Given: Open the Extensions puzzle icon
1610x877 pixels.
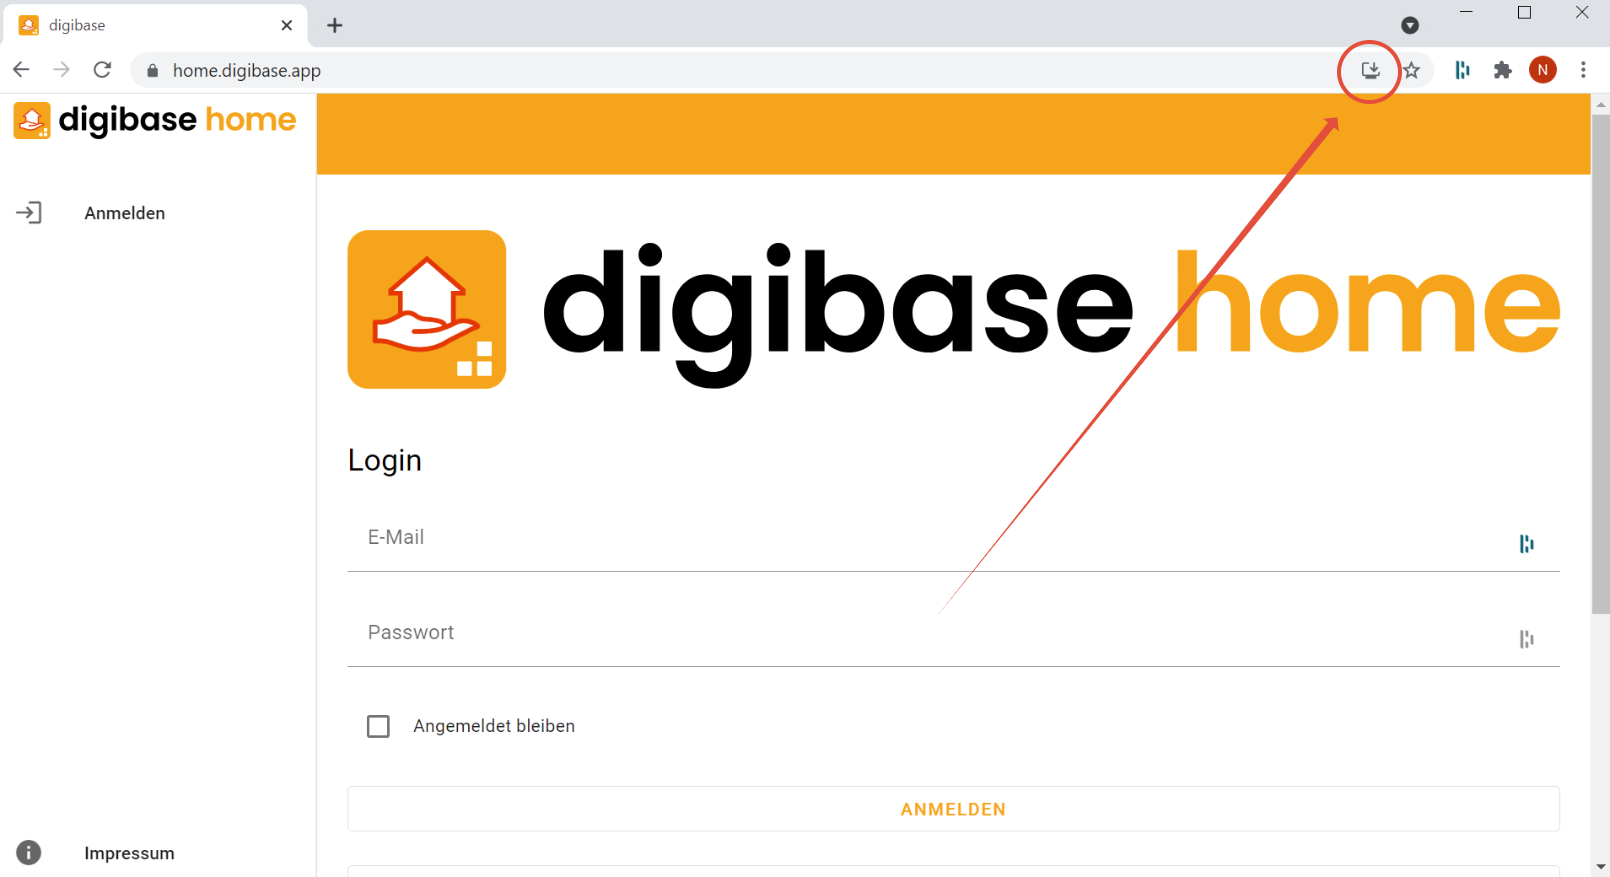Looking at the screenshot, I should tap(1502, 70).
